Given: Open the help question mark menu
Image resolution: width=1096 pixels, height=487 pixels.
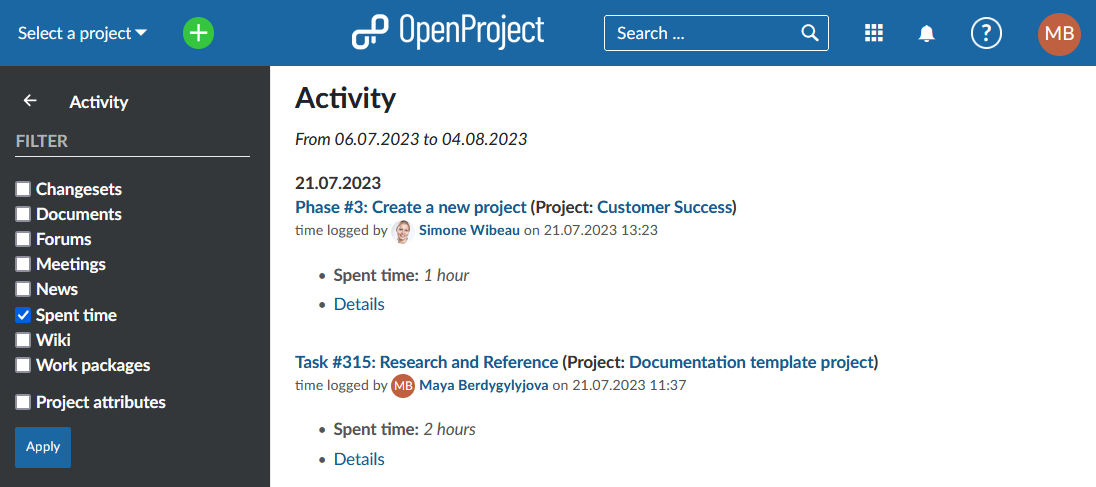Looking at the screenshot, I should click(x=986, y=33).
